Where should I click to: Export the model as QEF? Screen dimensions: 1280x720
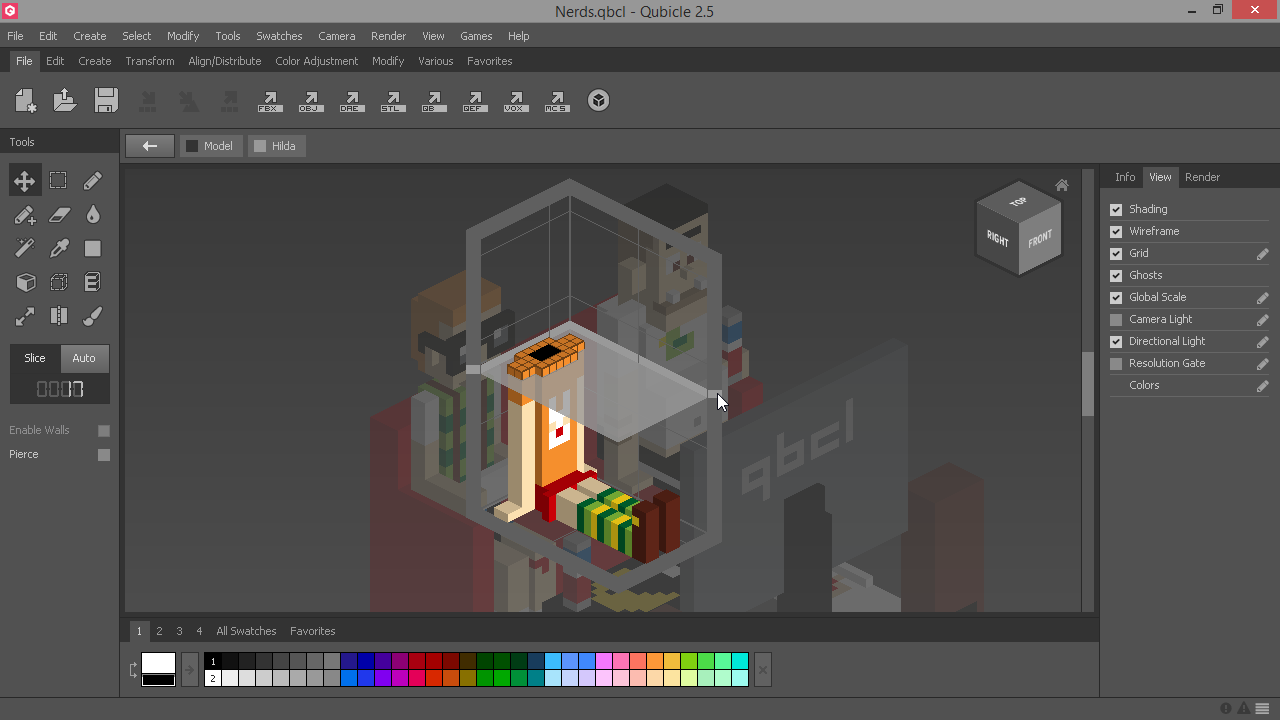[x=475, y=101]
